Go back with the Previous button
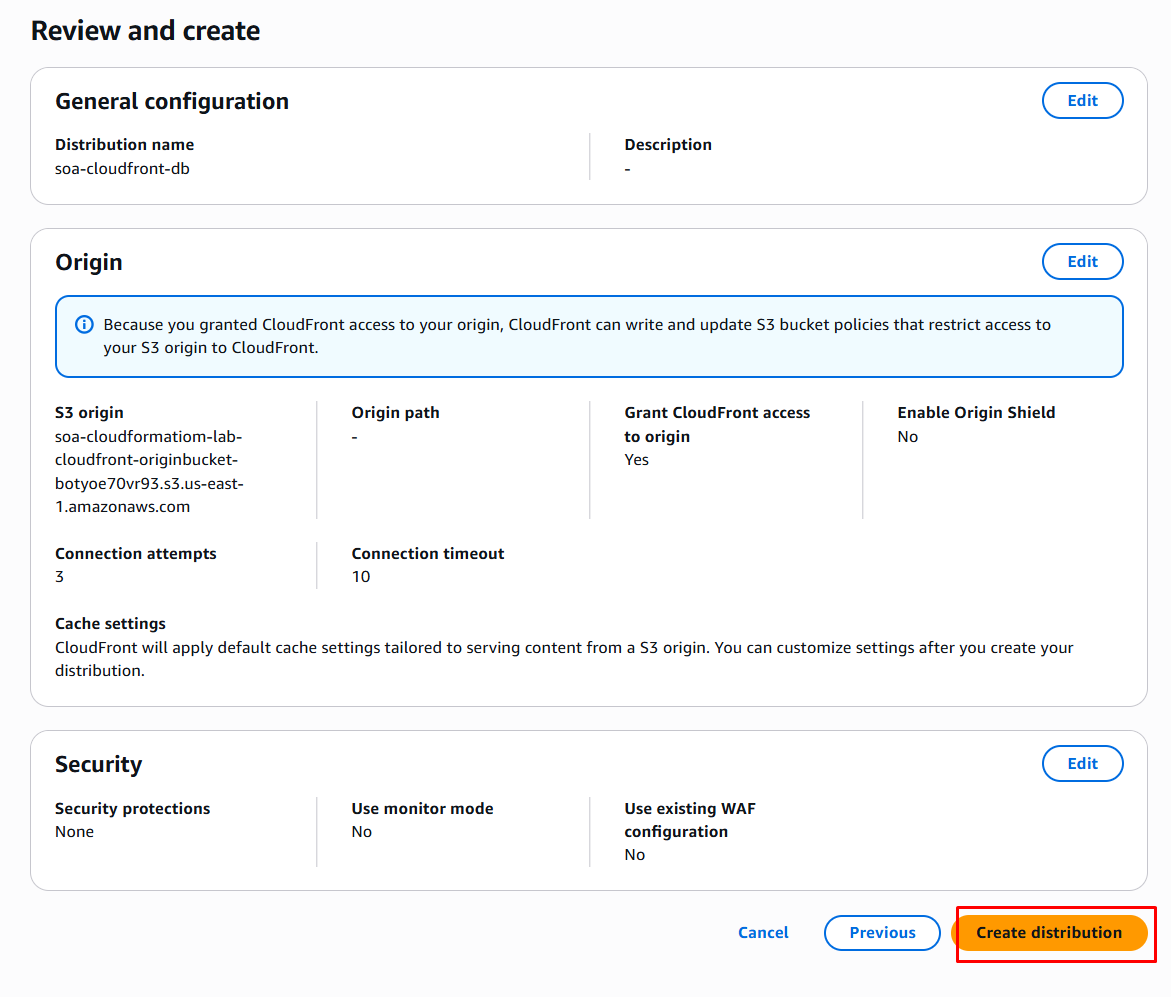1171x997 pixels. pos(881,933)
